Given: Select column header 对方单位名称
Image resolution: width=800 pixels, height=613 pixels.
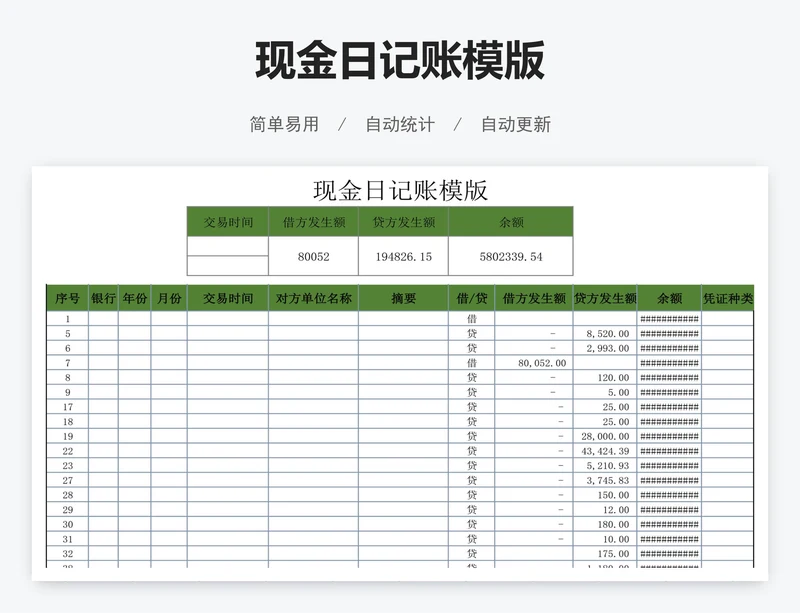Looking at the screenshot, I should [x=314, y=298].
